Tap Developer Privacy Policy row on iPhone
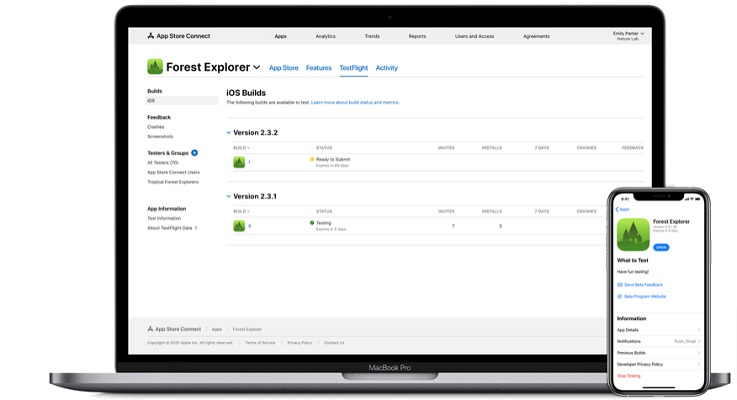737x400 pixels. coord(659,364)
